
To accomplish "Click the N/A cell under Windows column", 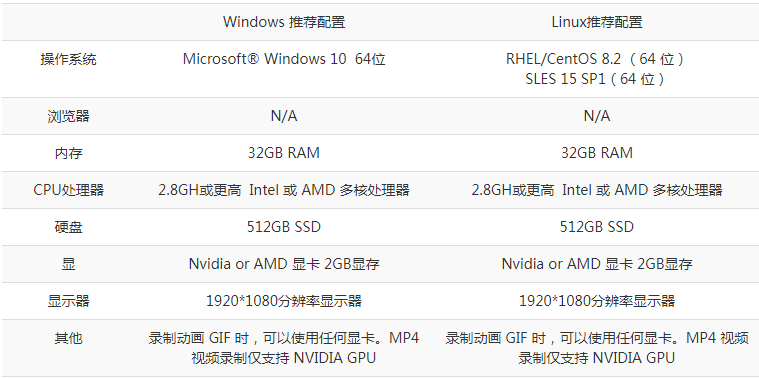I will click(284, 116).
